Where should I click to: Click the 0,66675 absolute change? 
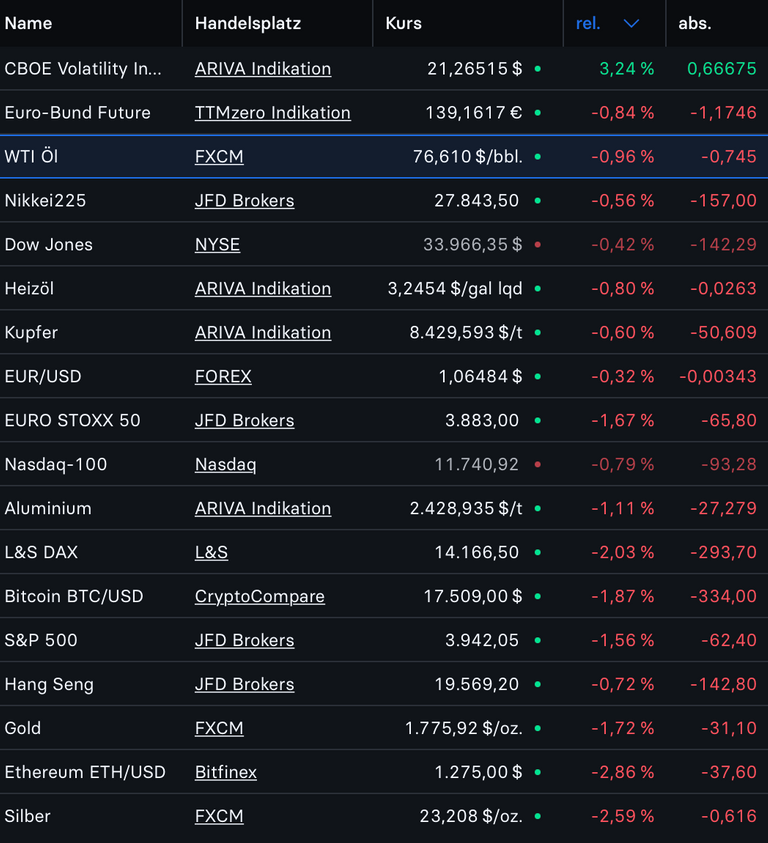[x=722, y=69]
